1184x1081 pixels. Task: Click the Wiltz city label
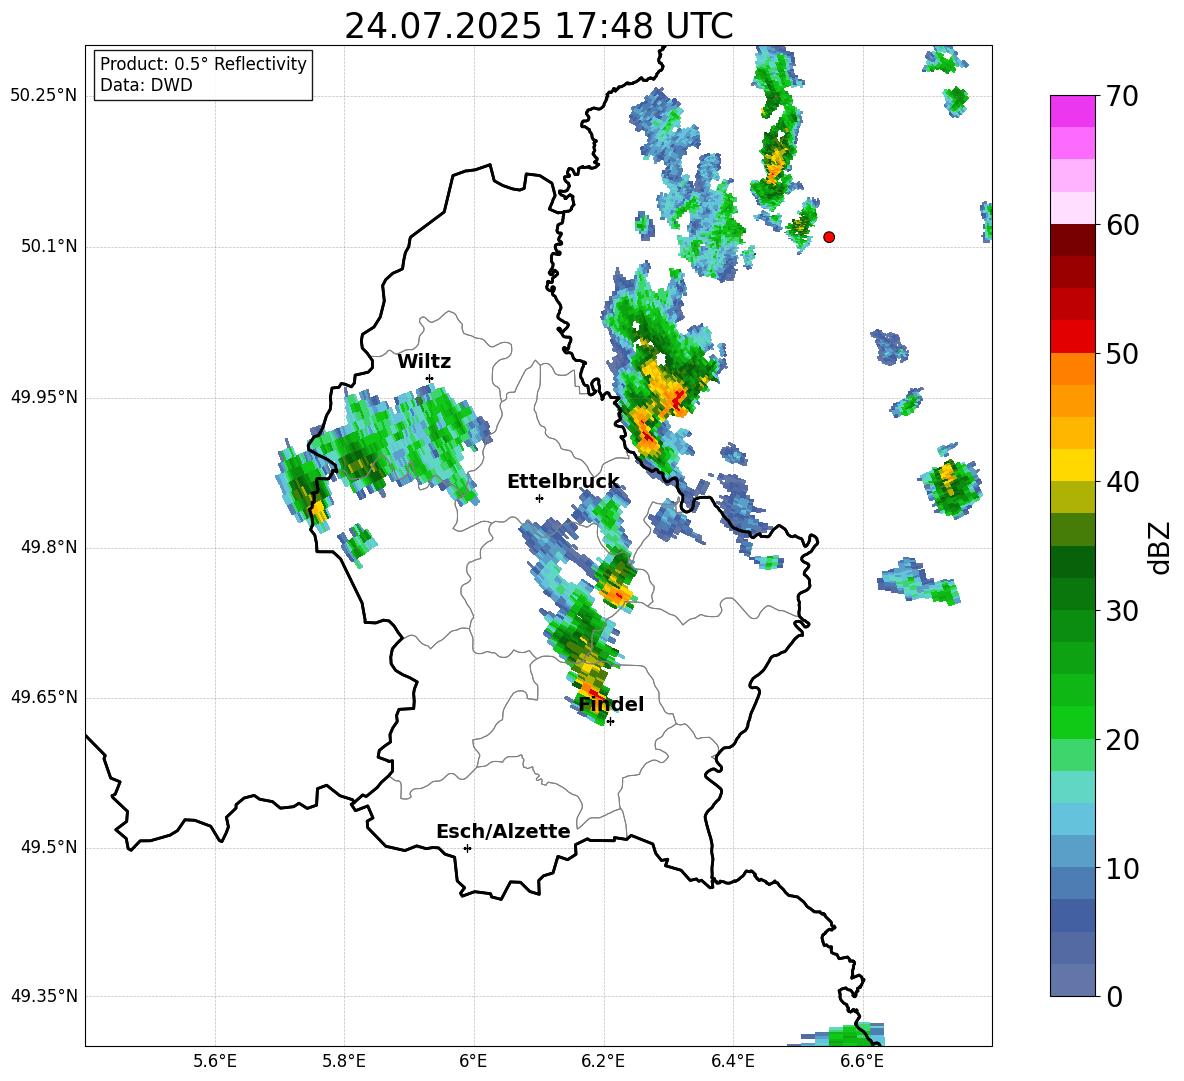(x=424, y=361)
